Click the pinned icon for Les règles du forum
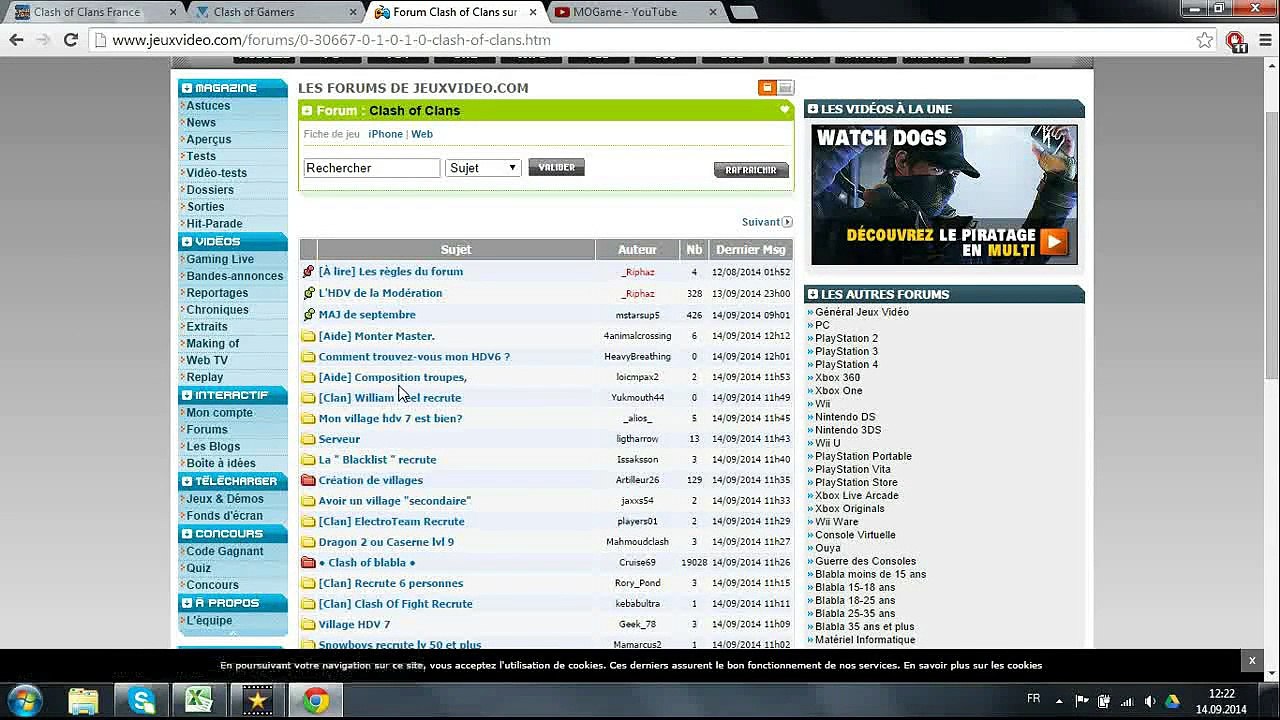Image resolution: width=1280 pixels, height=720 pixels. tap(308, 272)
